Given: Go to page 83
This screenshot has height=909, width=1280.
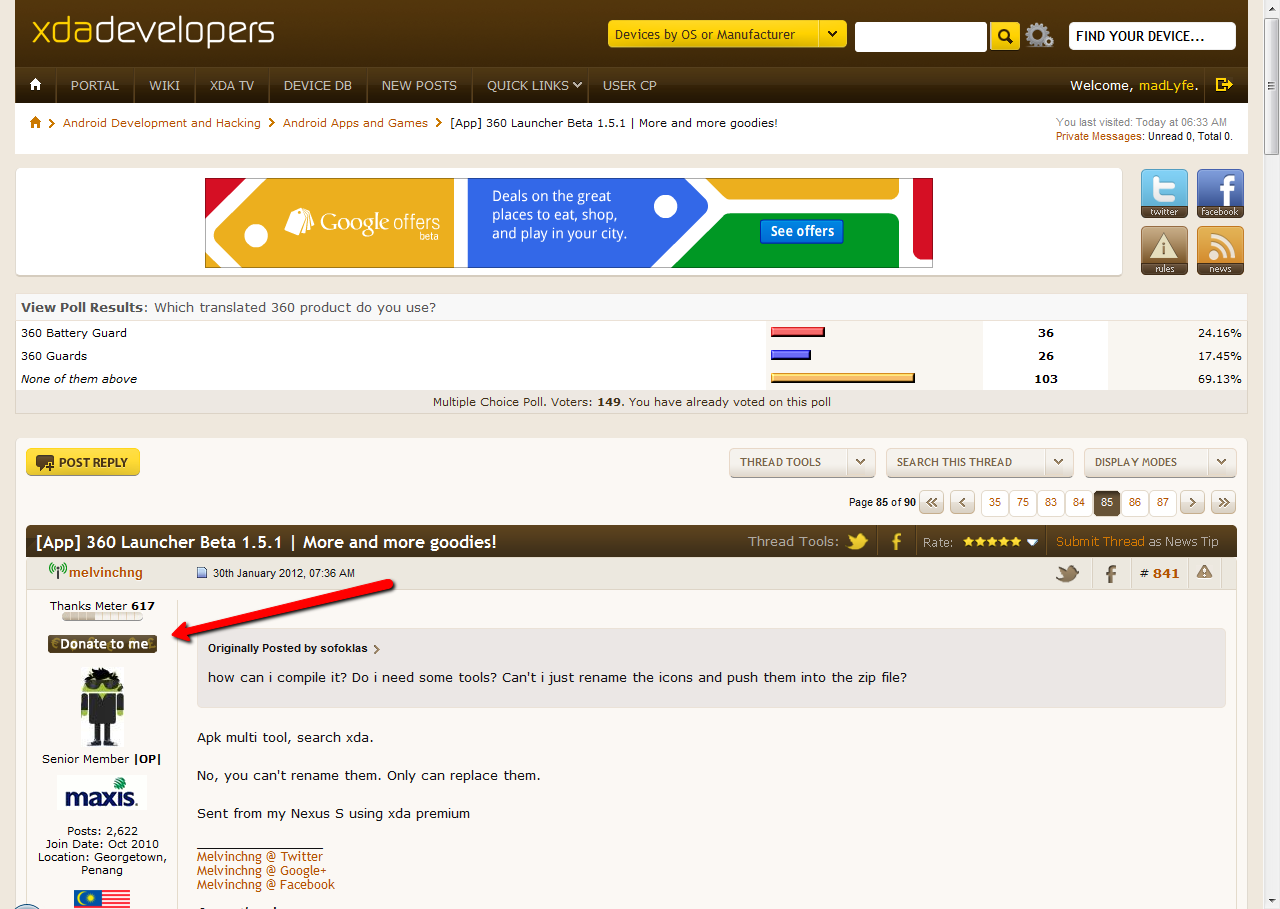Looking at the screenshot, I should (x=1050, y=502).
